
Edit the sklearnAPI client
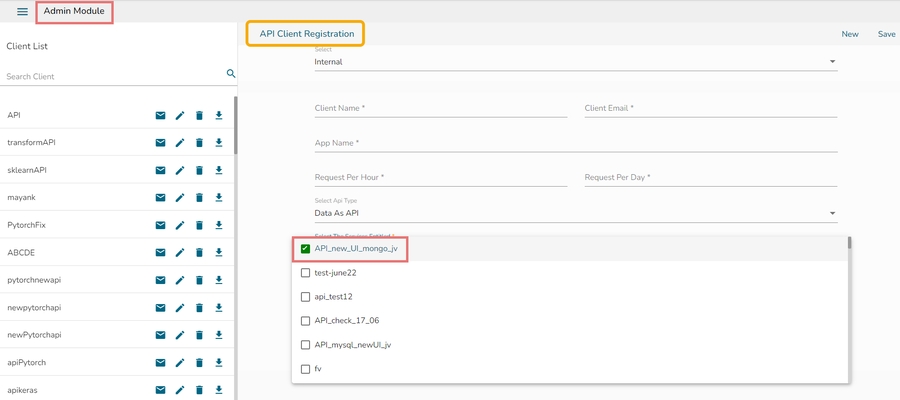[180, 170]
